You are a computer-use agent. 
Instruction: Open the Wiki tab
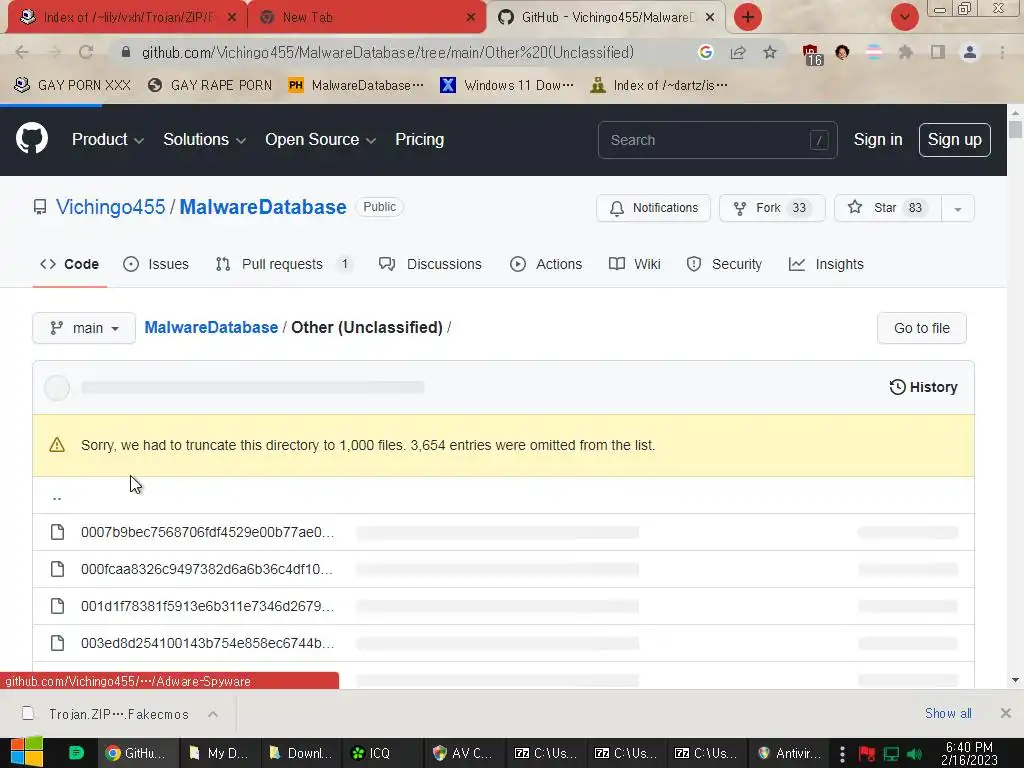click(635, 264)
